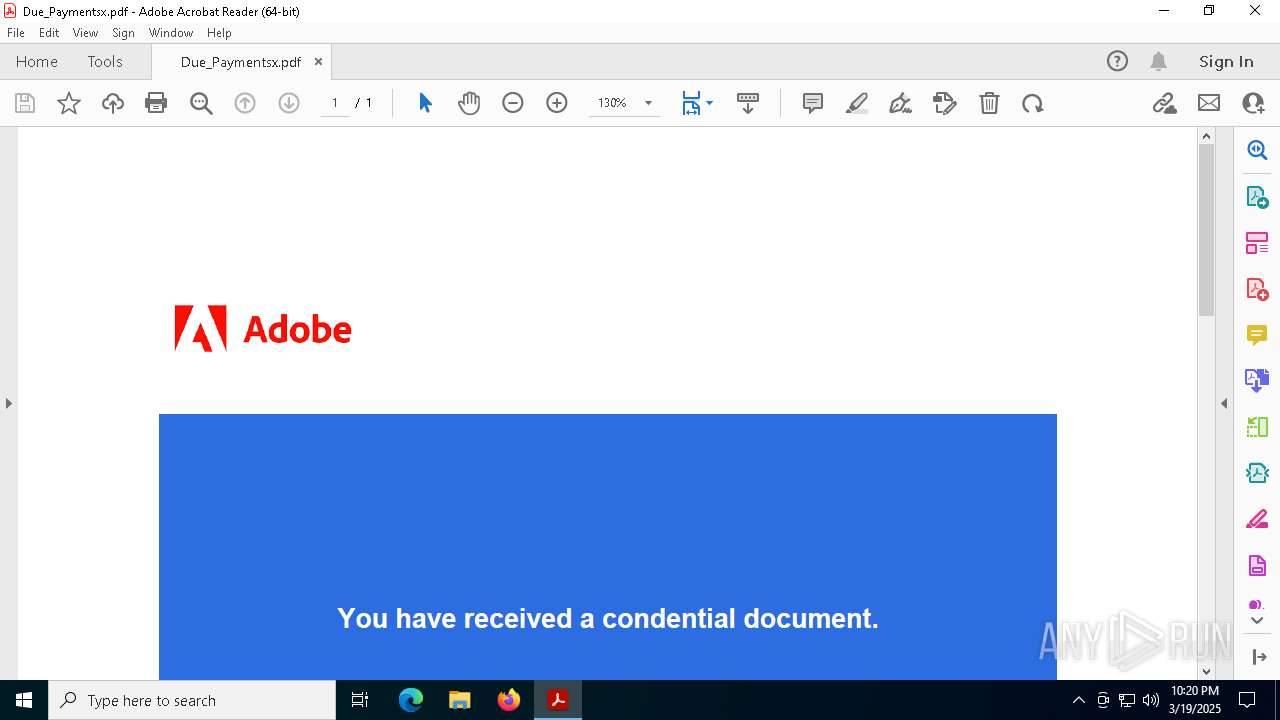Open the purple document tool in sidebar

(x=1257, y=565)
